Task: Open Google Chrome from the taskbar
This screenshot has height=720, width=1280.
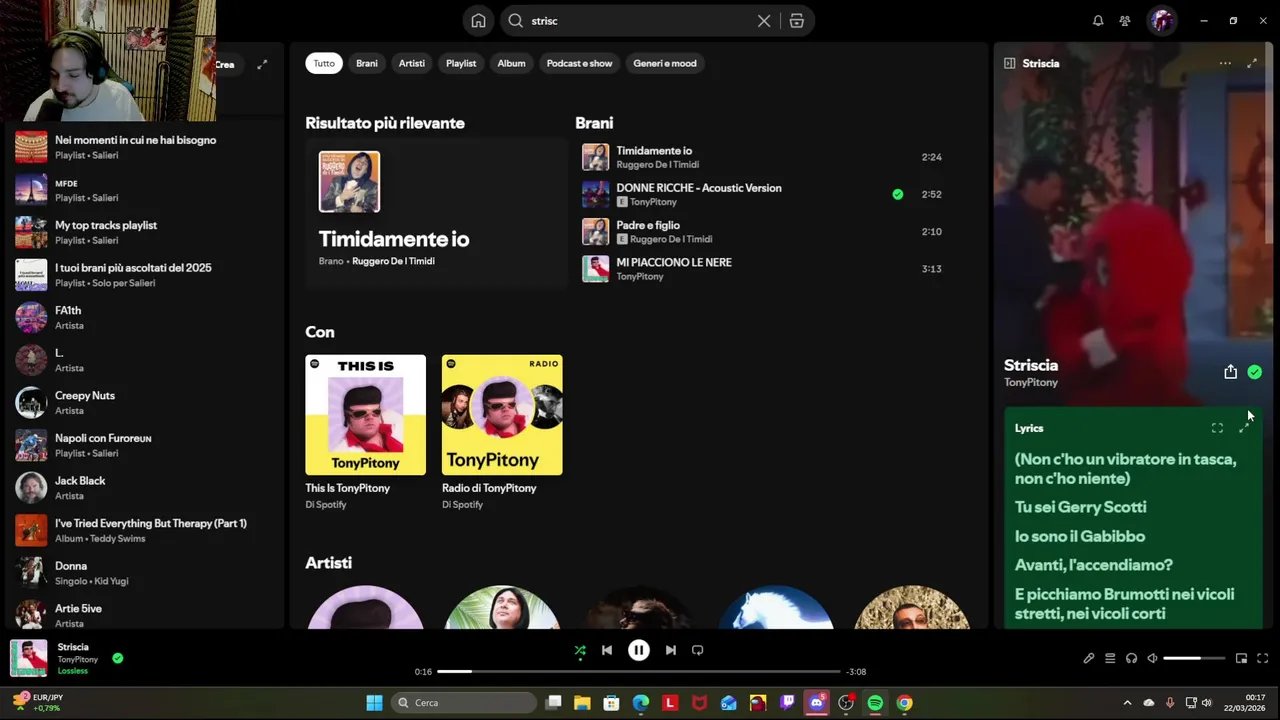Action: tap(904, 703)
